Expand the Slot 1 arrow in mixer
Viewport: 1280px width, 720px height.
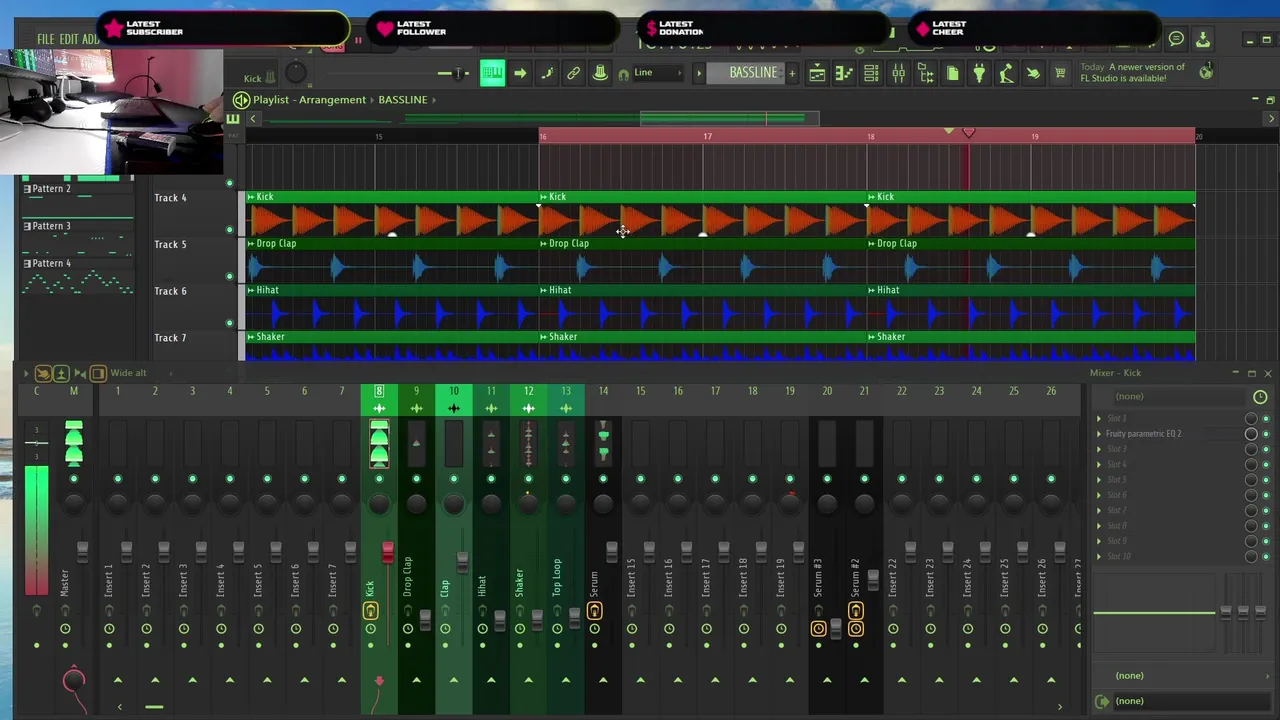tap(1099, 419)
